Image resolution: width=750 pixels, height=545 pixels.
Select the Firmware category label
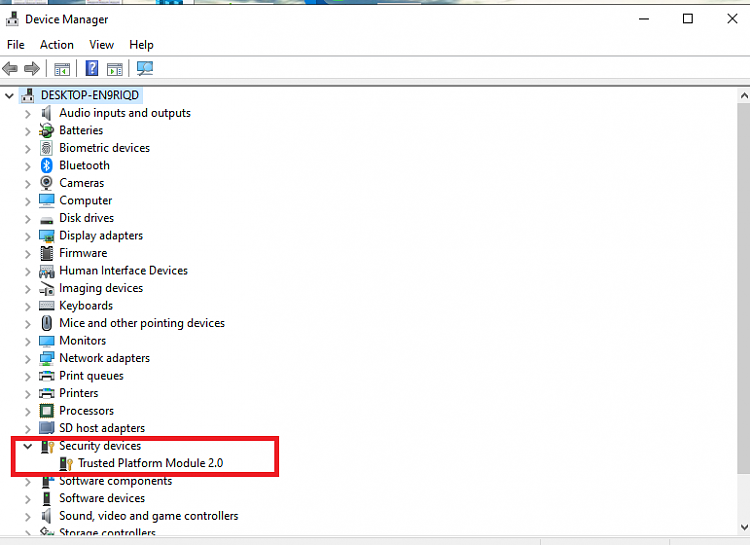click(83, 253)
